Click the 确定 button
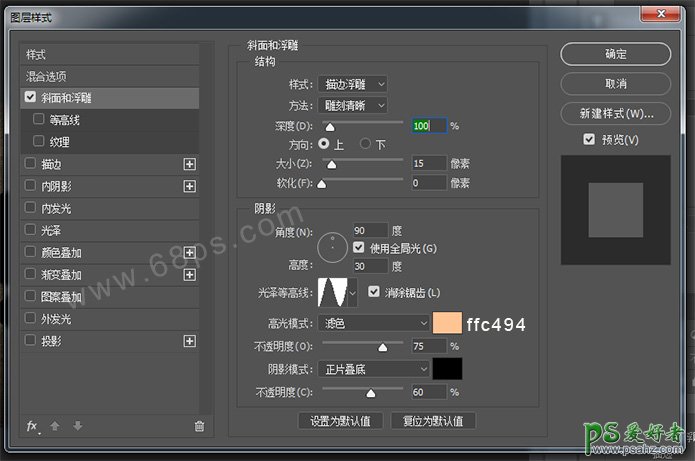This screenshot has height=461, width=695. (616, 54)
